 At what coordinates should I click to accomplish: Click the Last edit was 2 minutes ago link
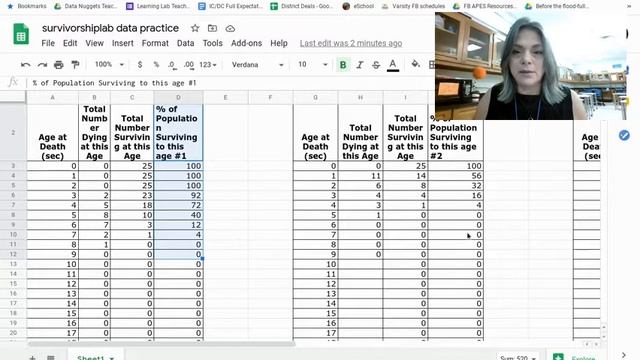[351, 43]
